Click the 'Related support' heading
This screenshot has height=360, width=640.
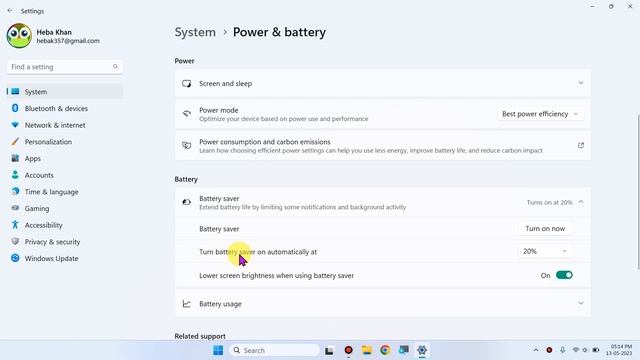[200, 336]
